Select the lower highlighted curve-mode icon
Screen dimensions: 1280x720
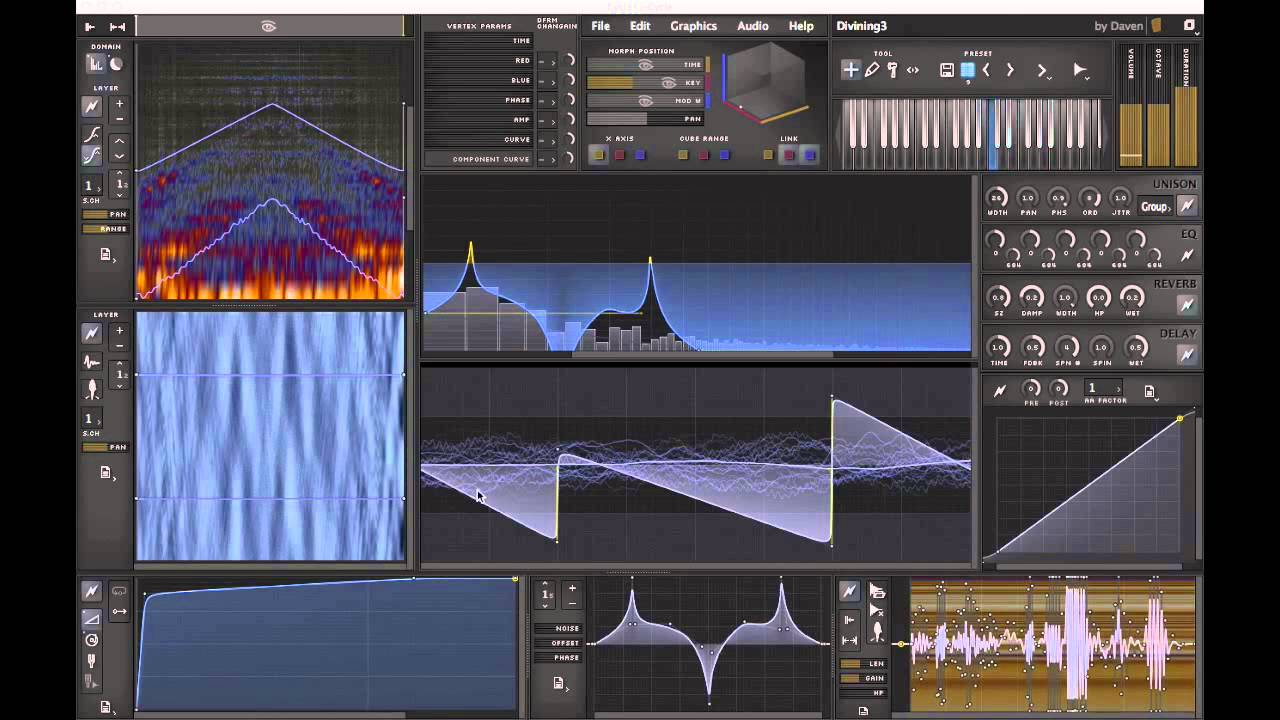[91, 155]
